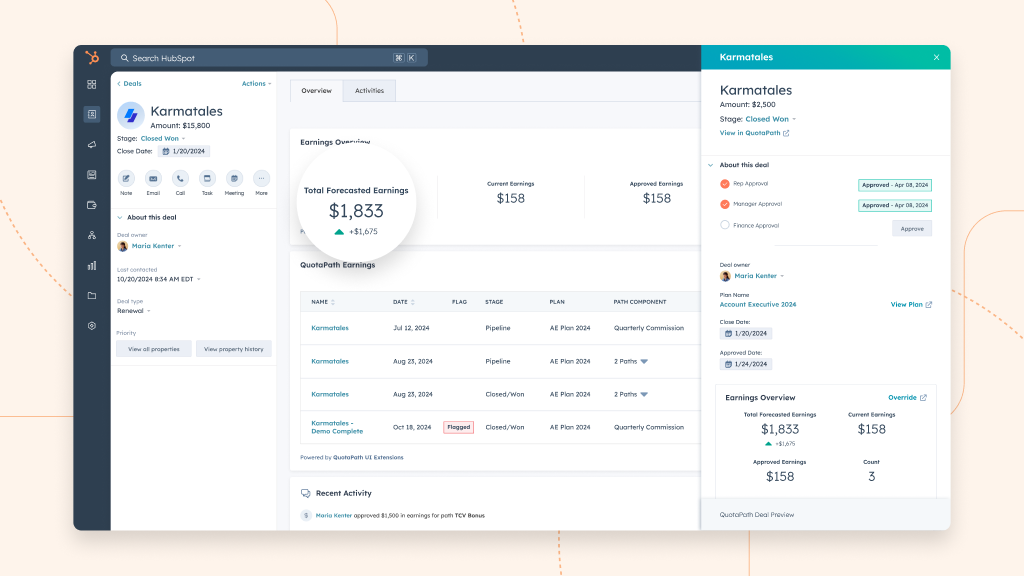Switch to the Overview tab
Screen dimensions: 1024x576
pyautogui.click(x=317, y=91)
